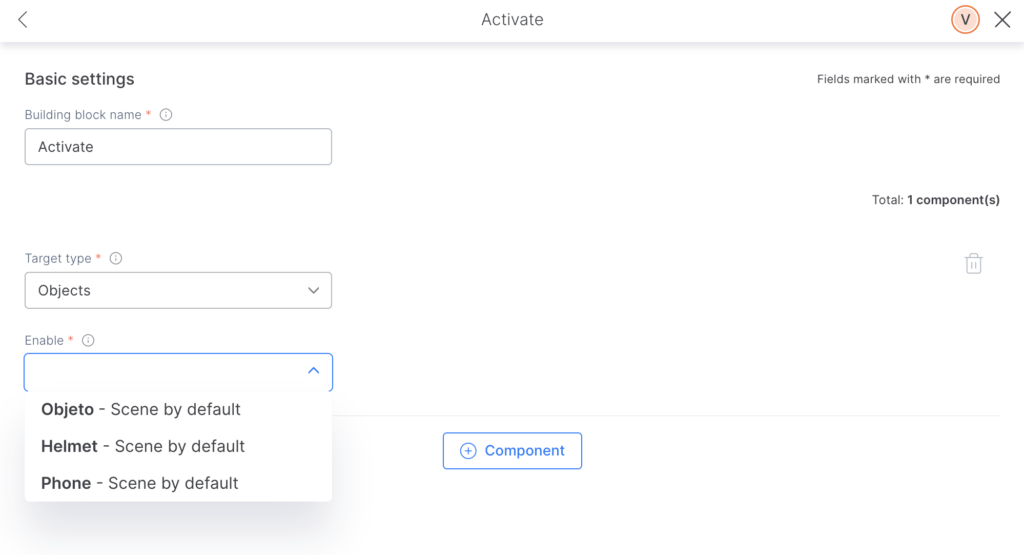Add a new Component

coord(512,451)
